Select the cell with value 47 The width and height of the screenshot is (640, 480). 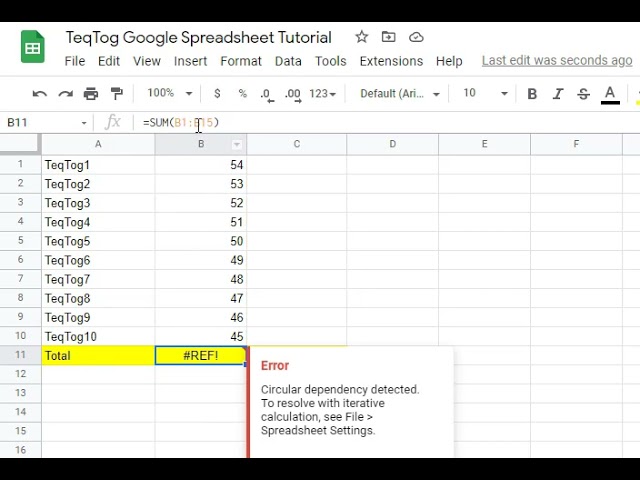201,298
